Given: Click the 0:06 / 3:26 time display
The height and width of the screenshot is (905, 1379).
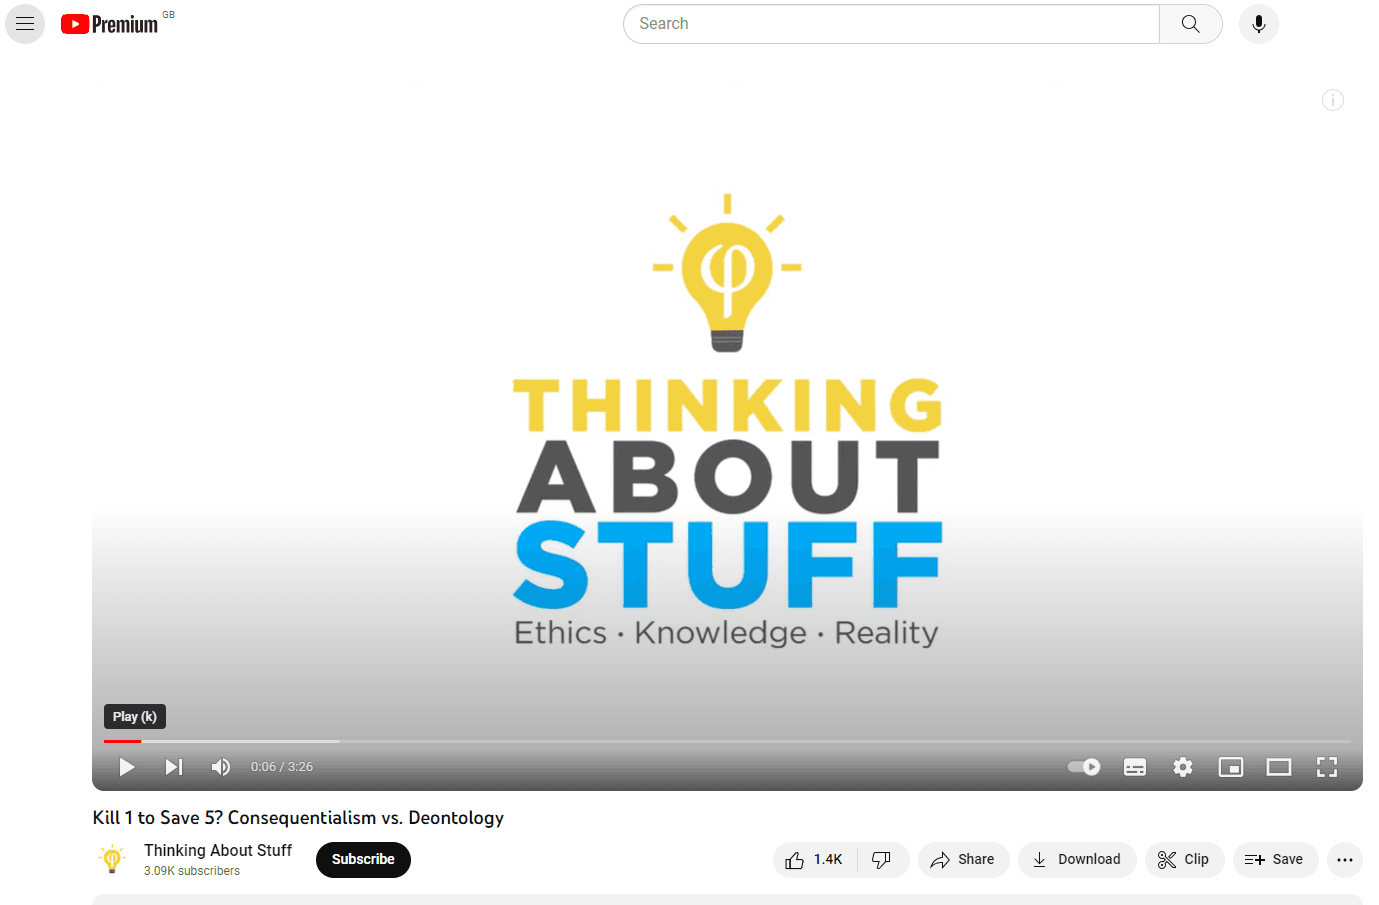Looking at the screenshot, I should point(282,767).
